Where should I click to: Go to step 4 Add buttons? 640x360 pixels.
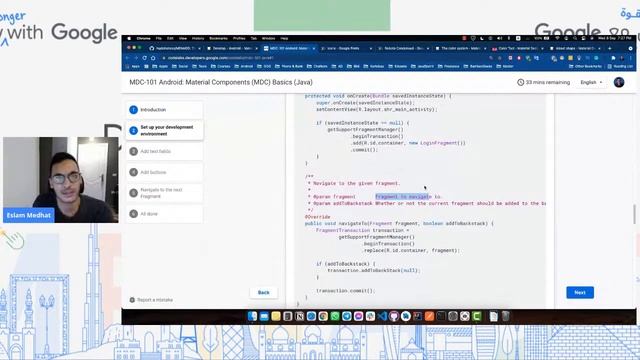point(164,172)
